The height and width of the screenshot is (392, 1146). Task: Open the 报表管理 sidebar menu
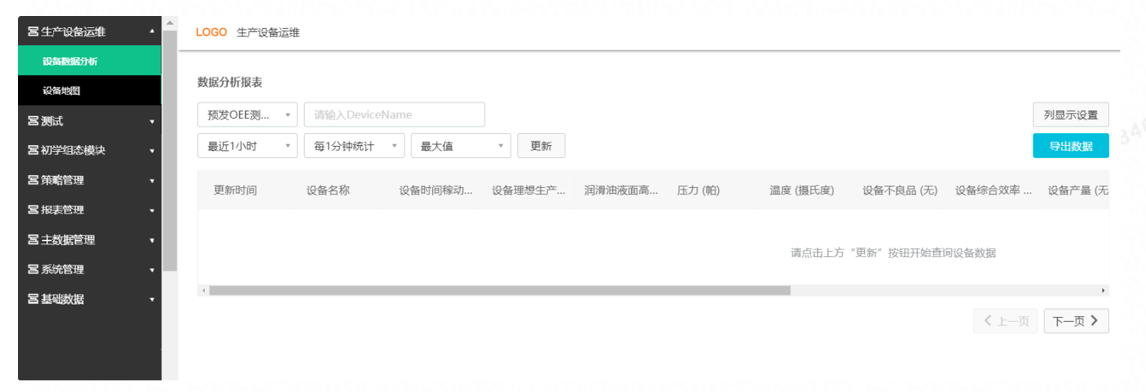pyautogui.click(x=89, y=210)
